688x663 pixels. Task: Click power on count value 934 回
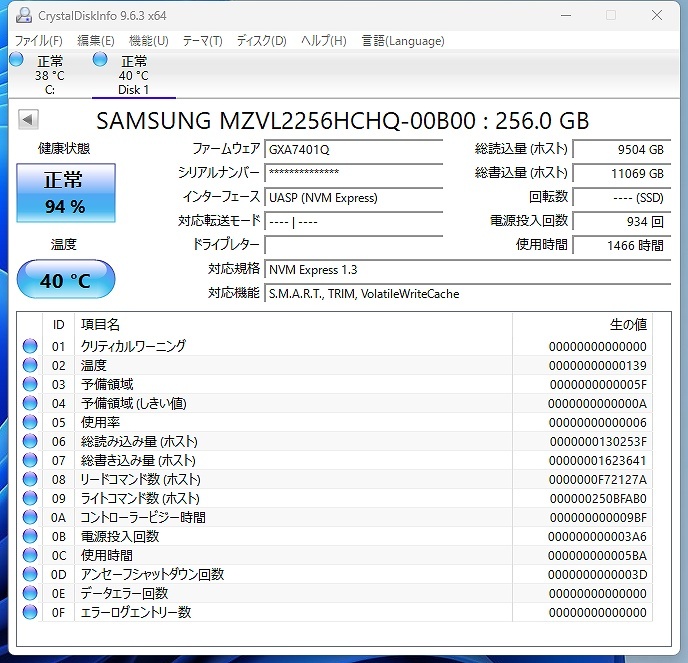(x=622, y=222)
